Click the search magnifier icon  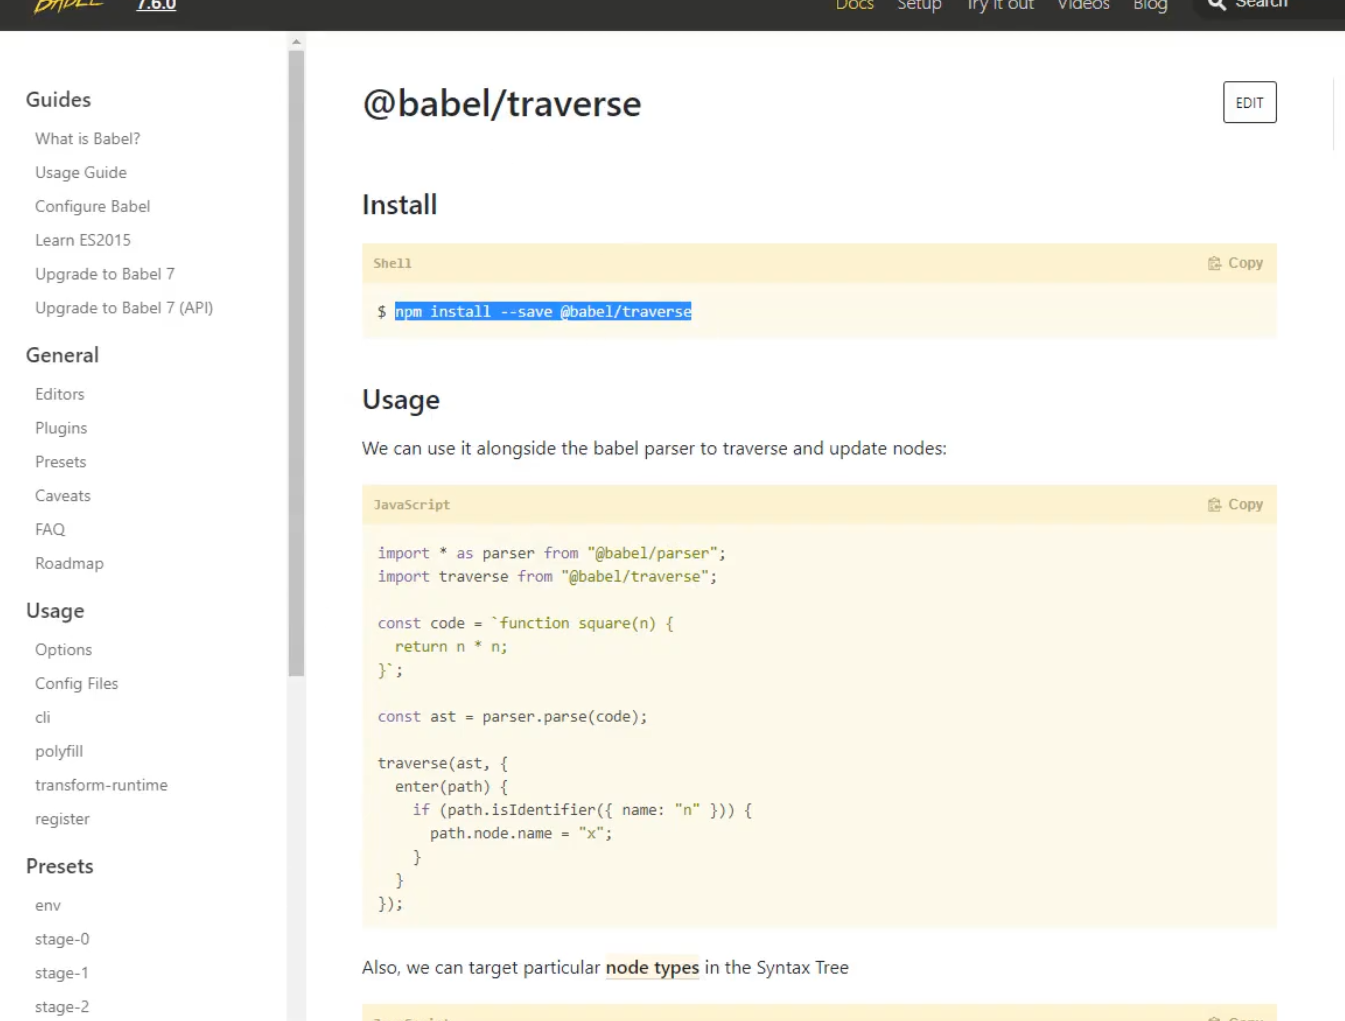tap(1216, 4)
